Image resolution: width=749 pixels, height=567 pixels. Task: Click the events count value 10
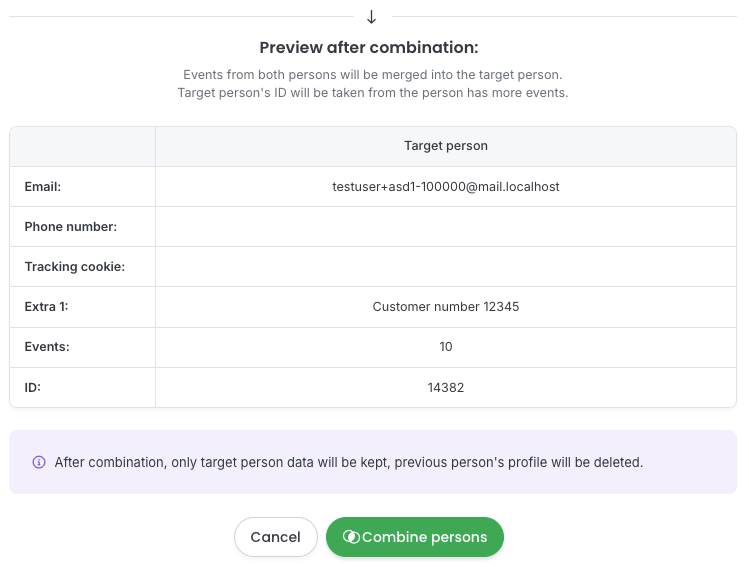click(445, 347)
